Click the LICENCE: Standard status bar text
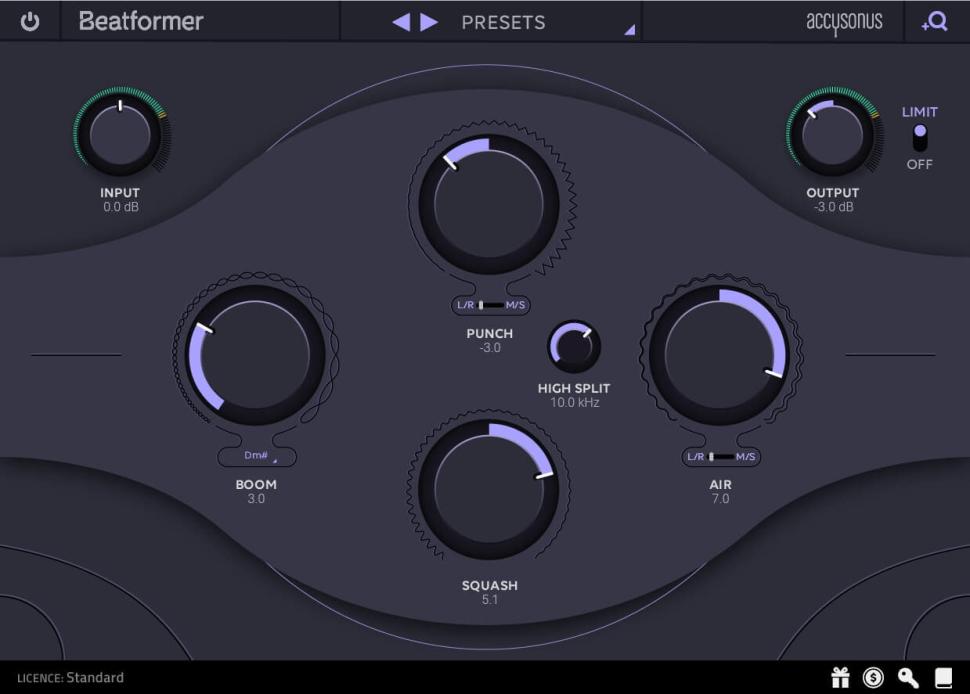 point(70,677)
